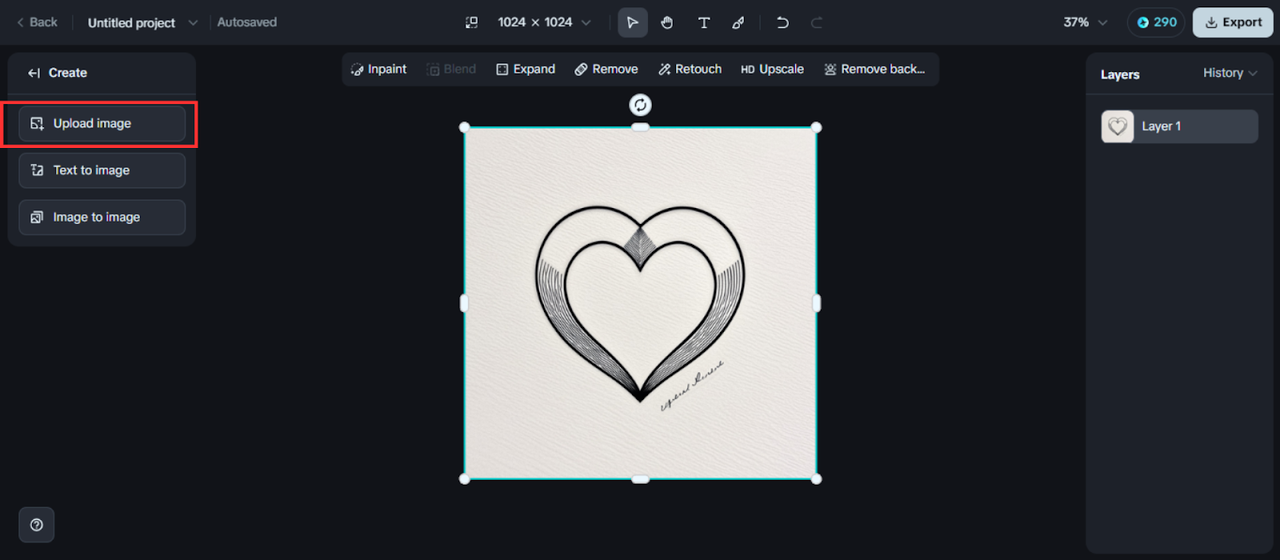Undo the last action
The width and height of the screenshot is (1280, 560).
pos(782,22)
